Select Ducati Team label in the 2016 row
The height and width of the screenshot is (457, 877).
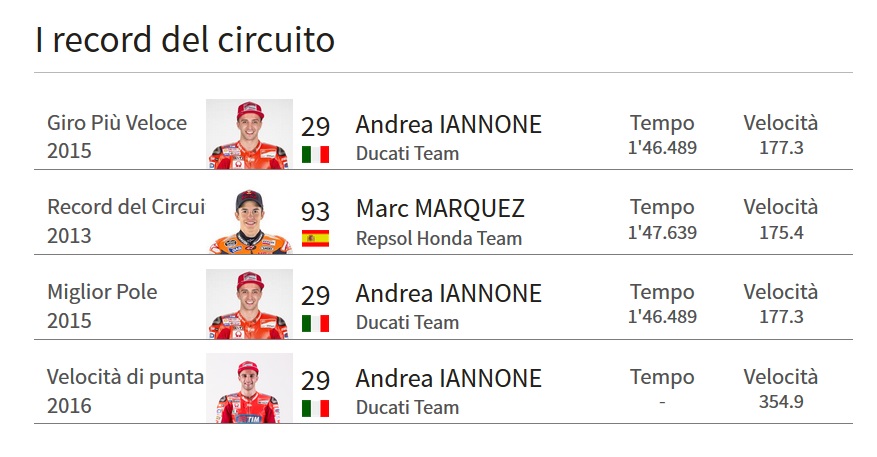click(408, 408)
